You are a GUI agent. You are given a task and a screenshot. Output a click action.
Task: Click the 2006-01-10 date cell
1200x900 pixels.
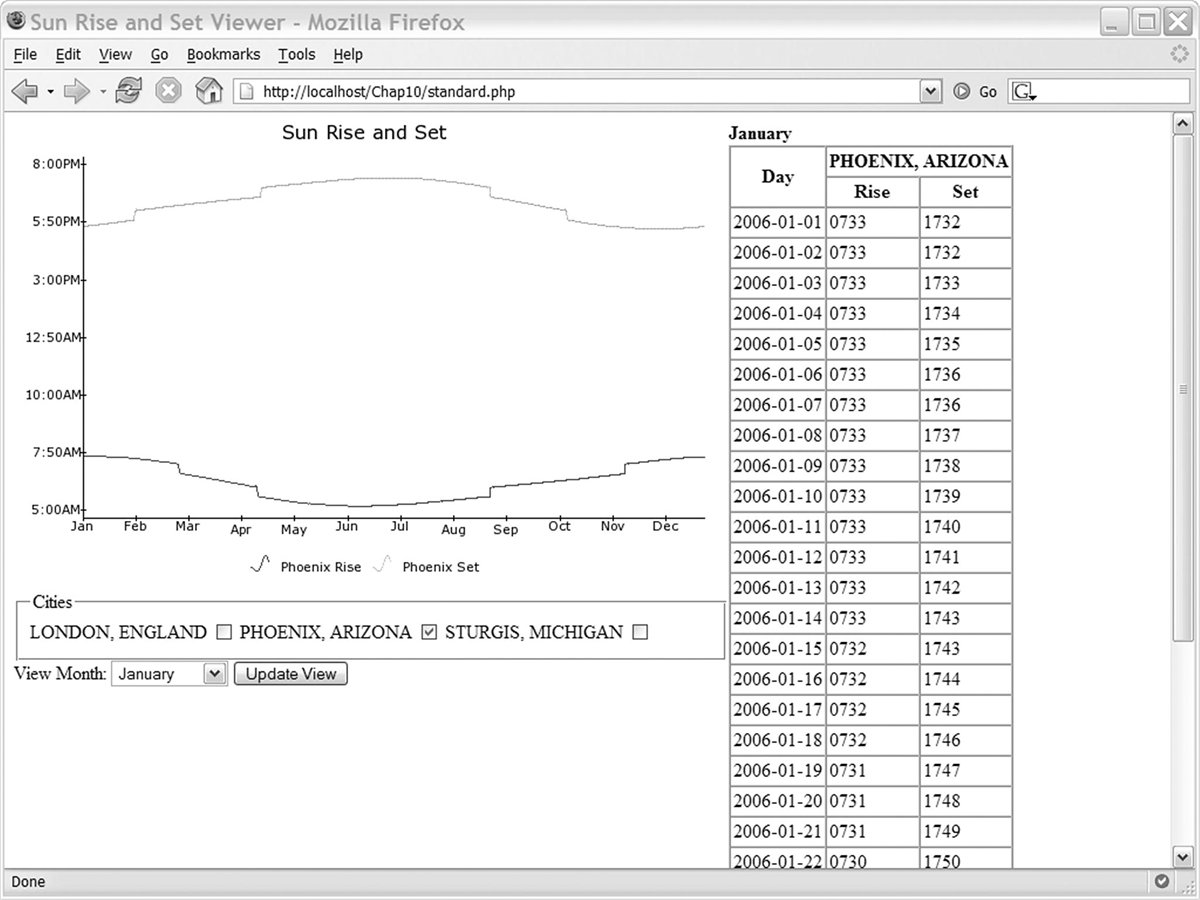tap(778, 496)
